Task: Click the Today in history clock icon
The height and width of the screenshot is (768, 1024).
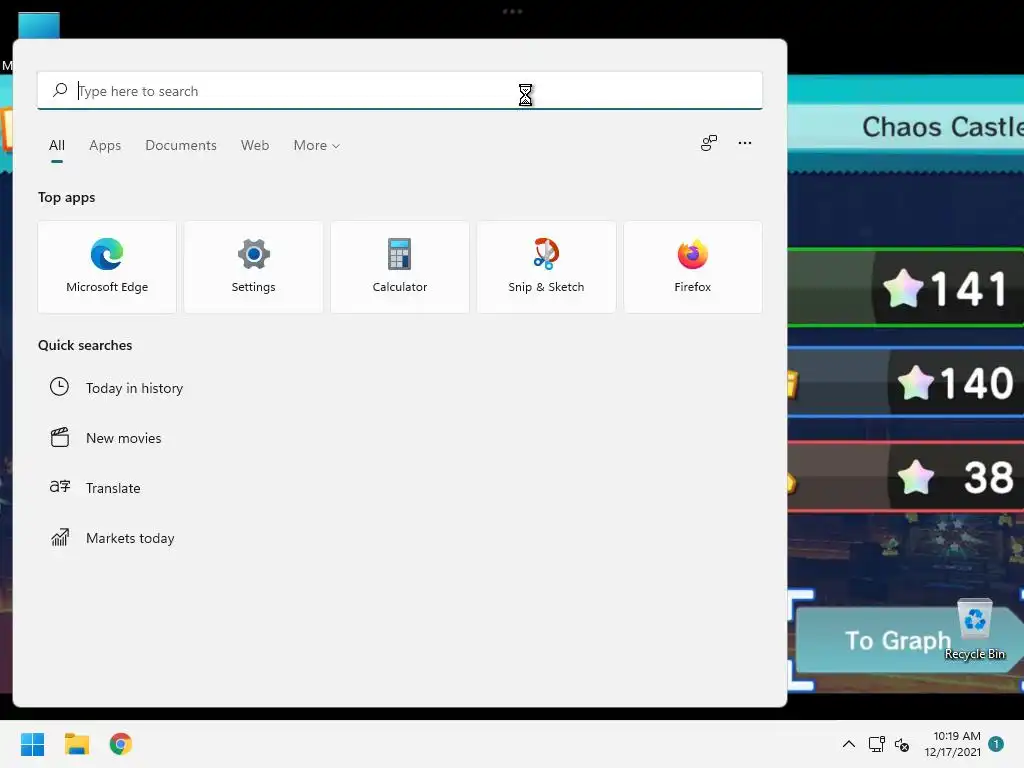Action: pyautogui.click(x=59, y=387)
